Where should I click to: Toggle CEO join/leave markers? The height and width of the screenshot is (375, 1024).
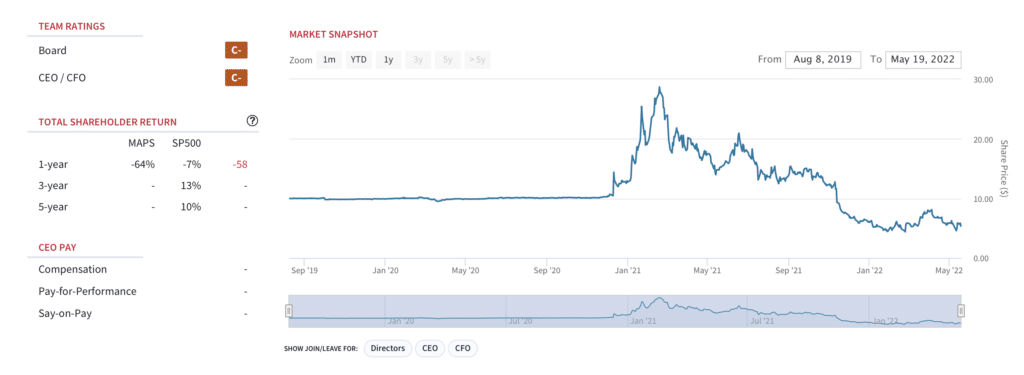click(430, 348)
